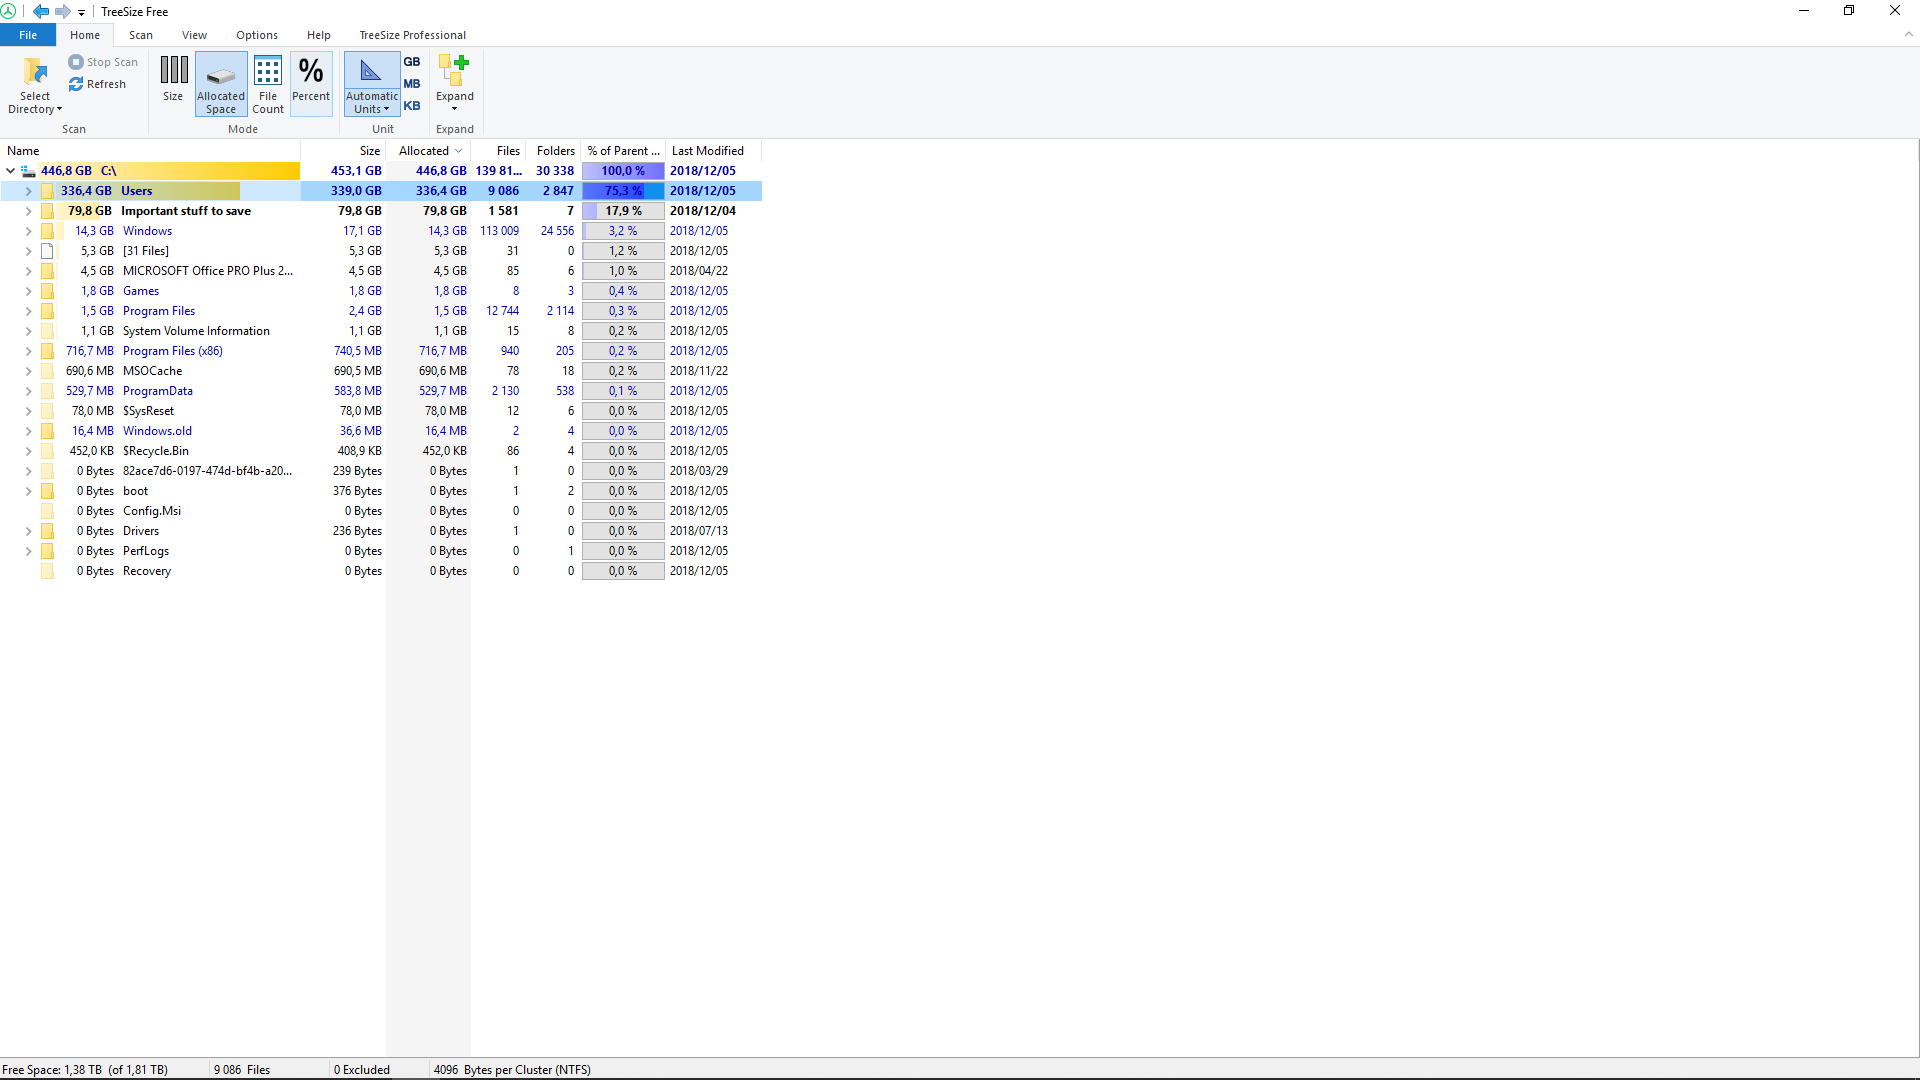Toggle Allocated Space mode
1920x1080 pixels.
(x=221, y=85)
